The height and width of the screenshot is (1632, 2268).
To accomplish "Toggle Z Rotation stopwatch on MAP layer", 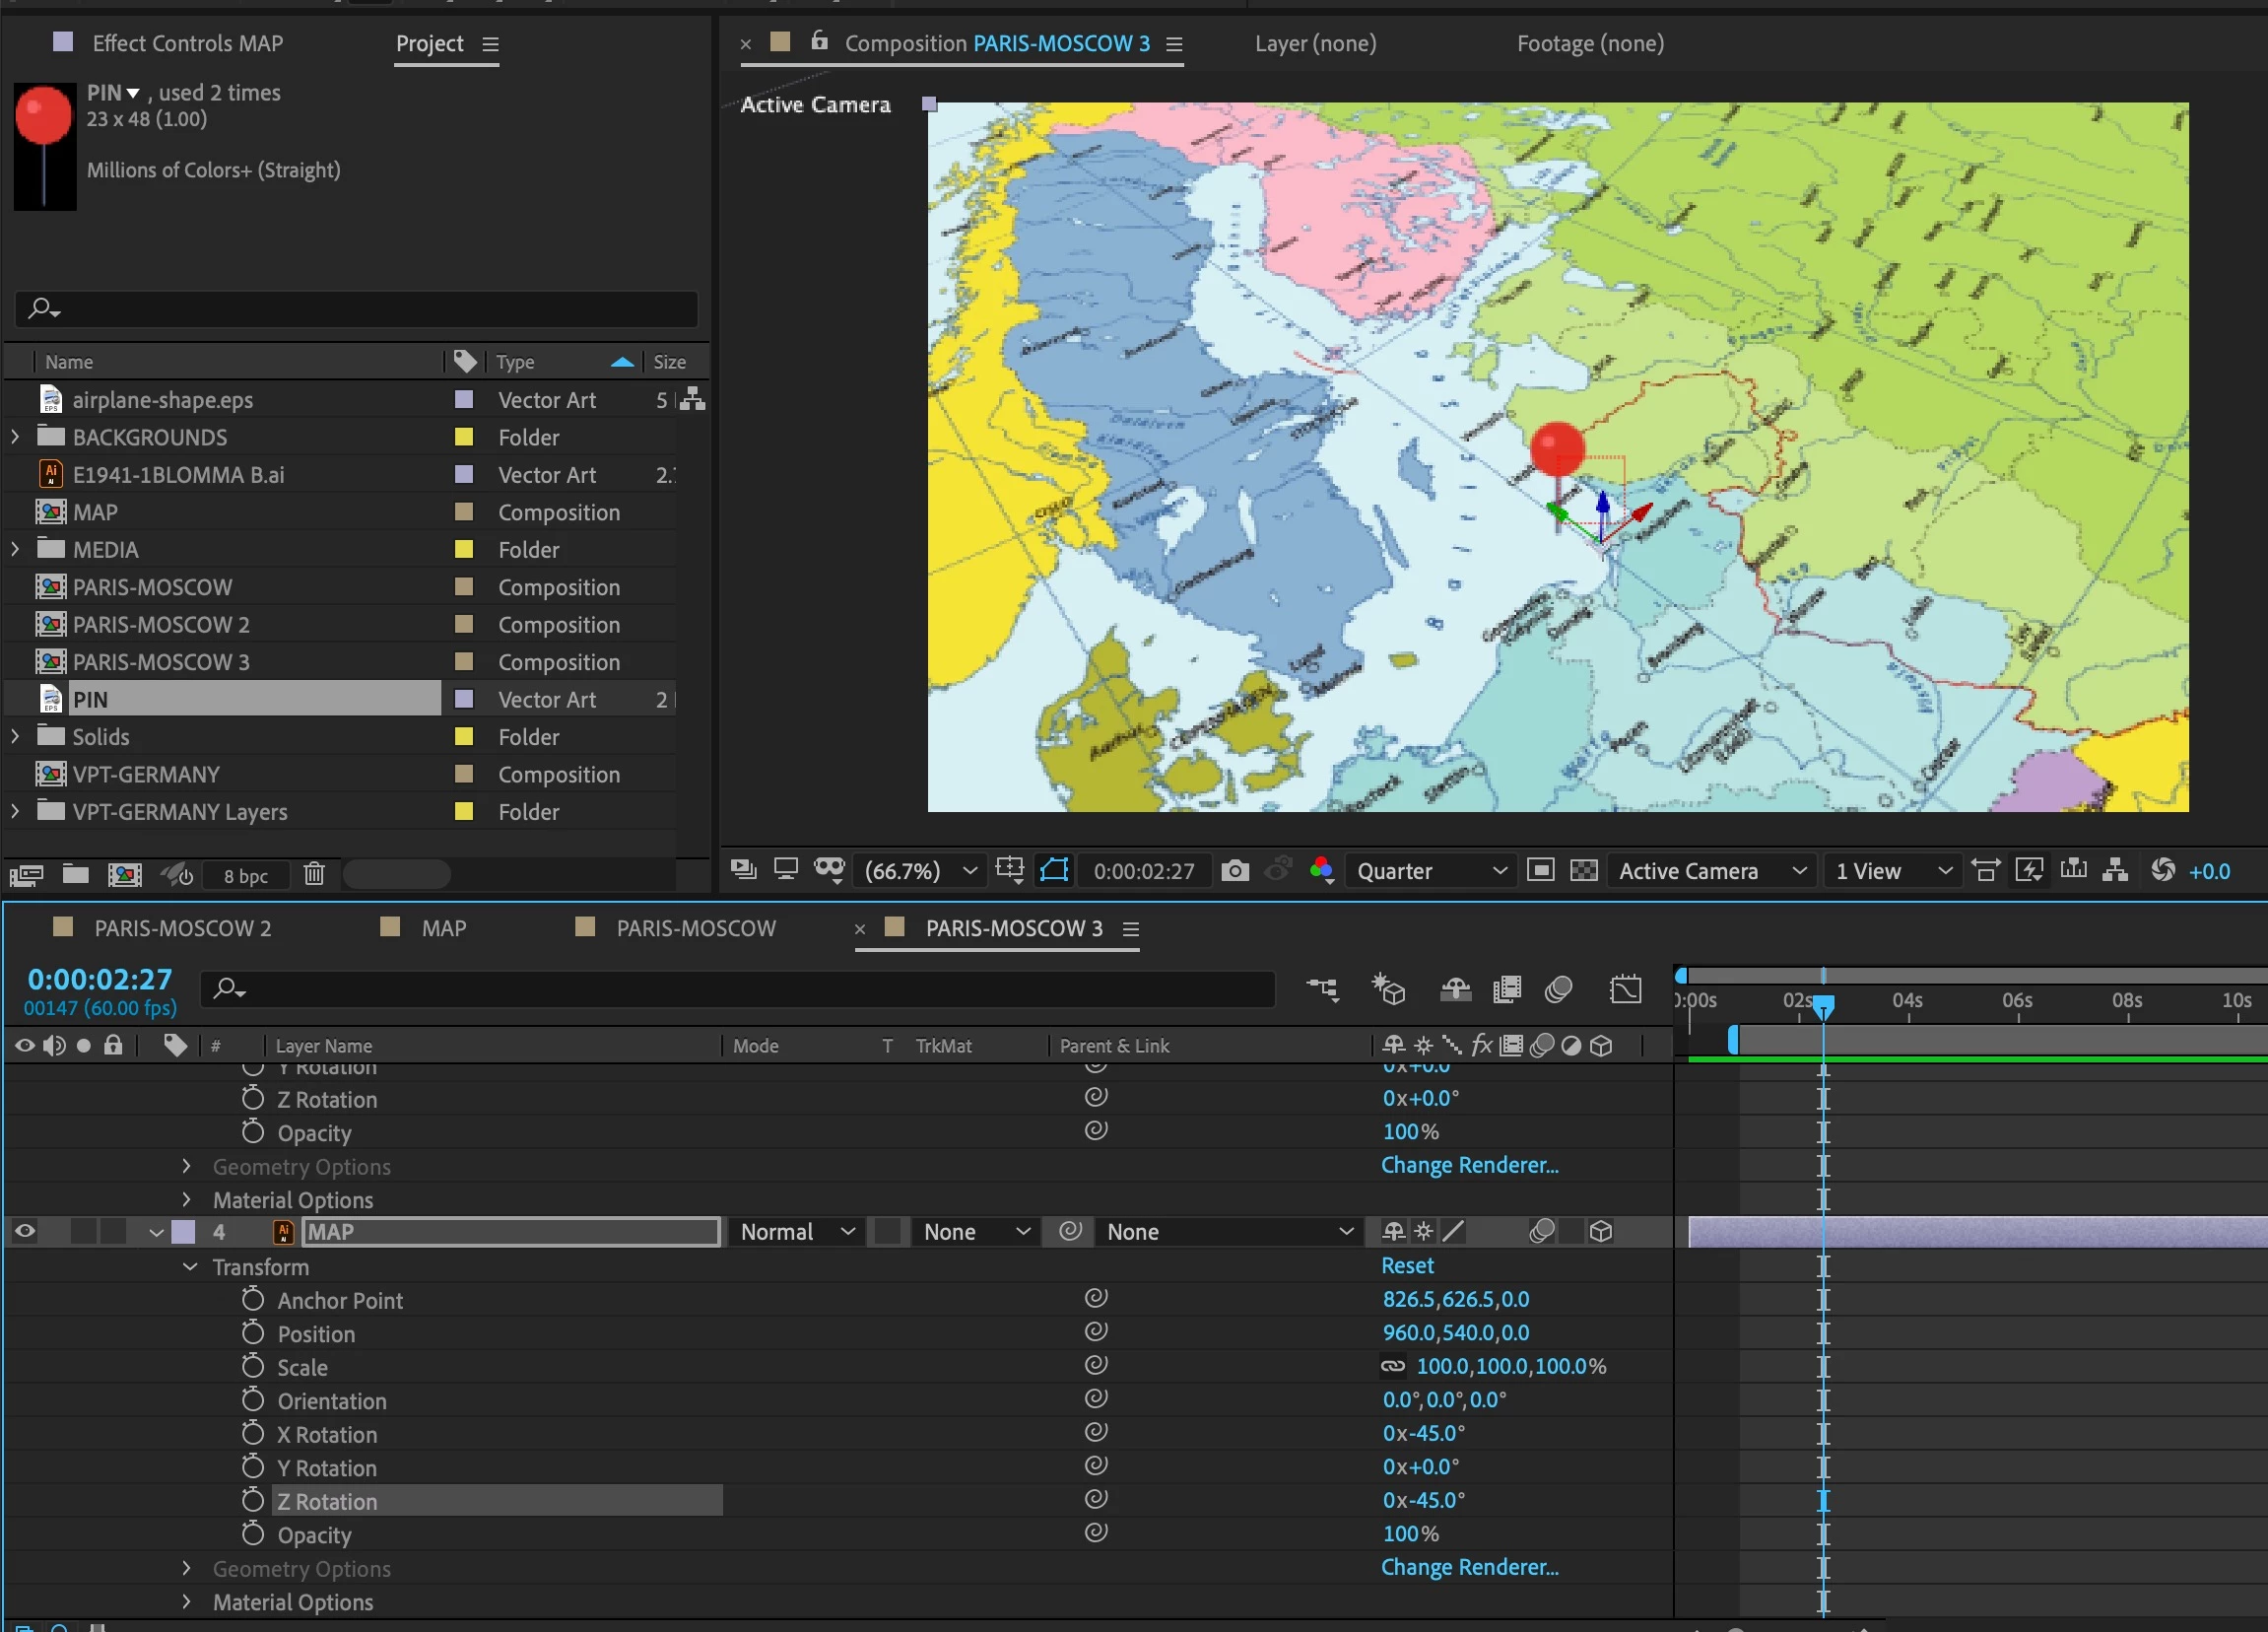I will click(253, 1501).
